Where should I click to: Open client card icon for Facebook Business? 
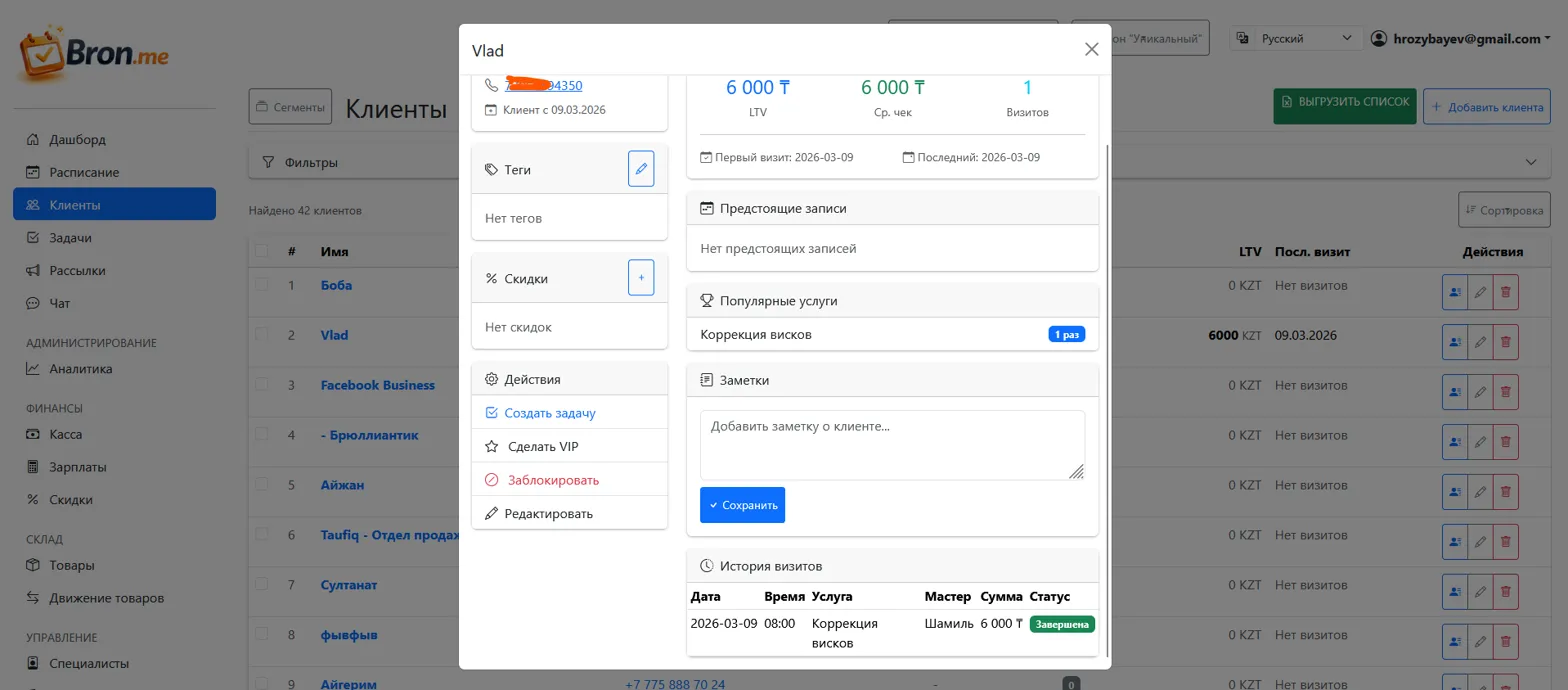[x=1454, y=392]
